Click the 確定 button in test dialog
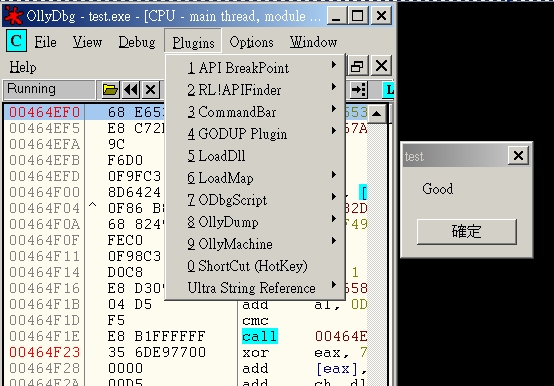 tap(467, 232)
